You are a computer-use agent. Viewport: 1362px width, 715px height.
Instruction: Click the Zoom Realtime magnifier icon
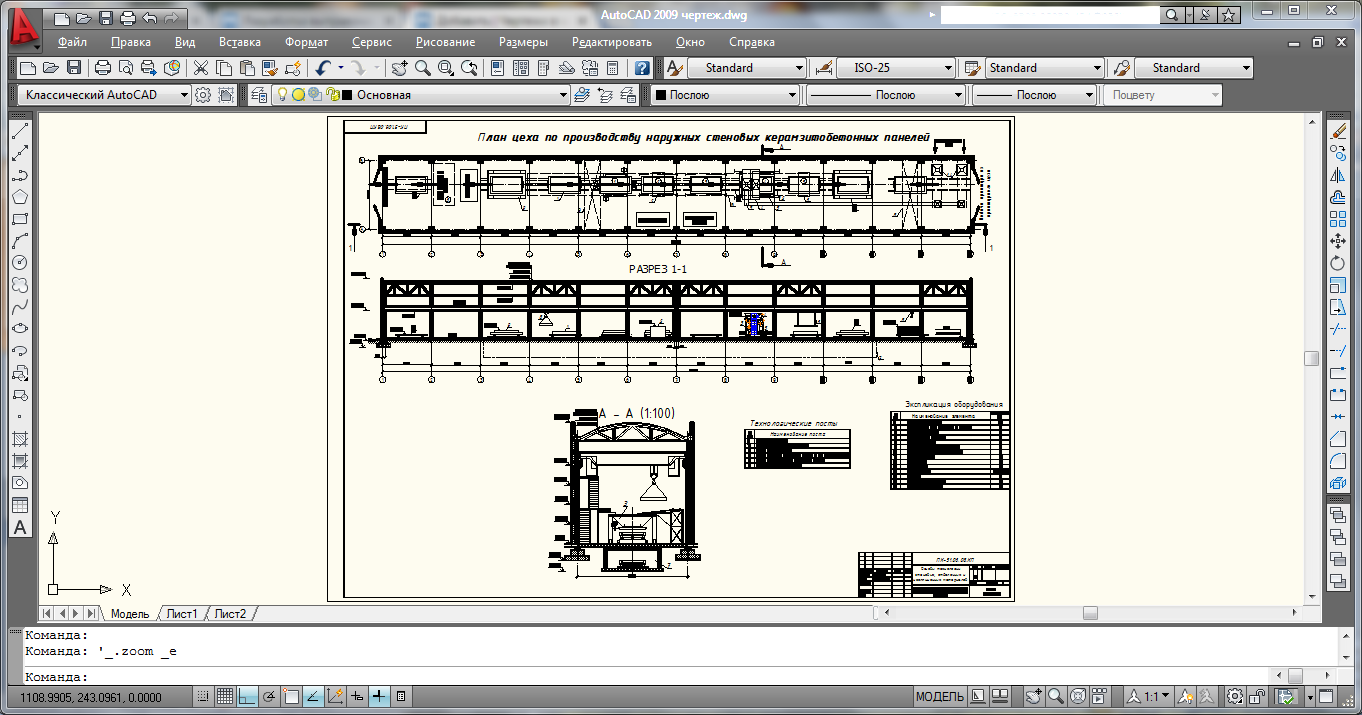pyautogui.click(x=423, y=68)
